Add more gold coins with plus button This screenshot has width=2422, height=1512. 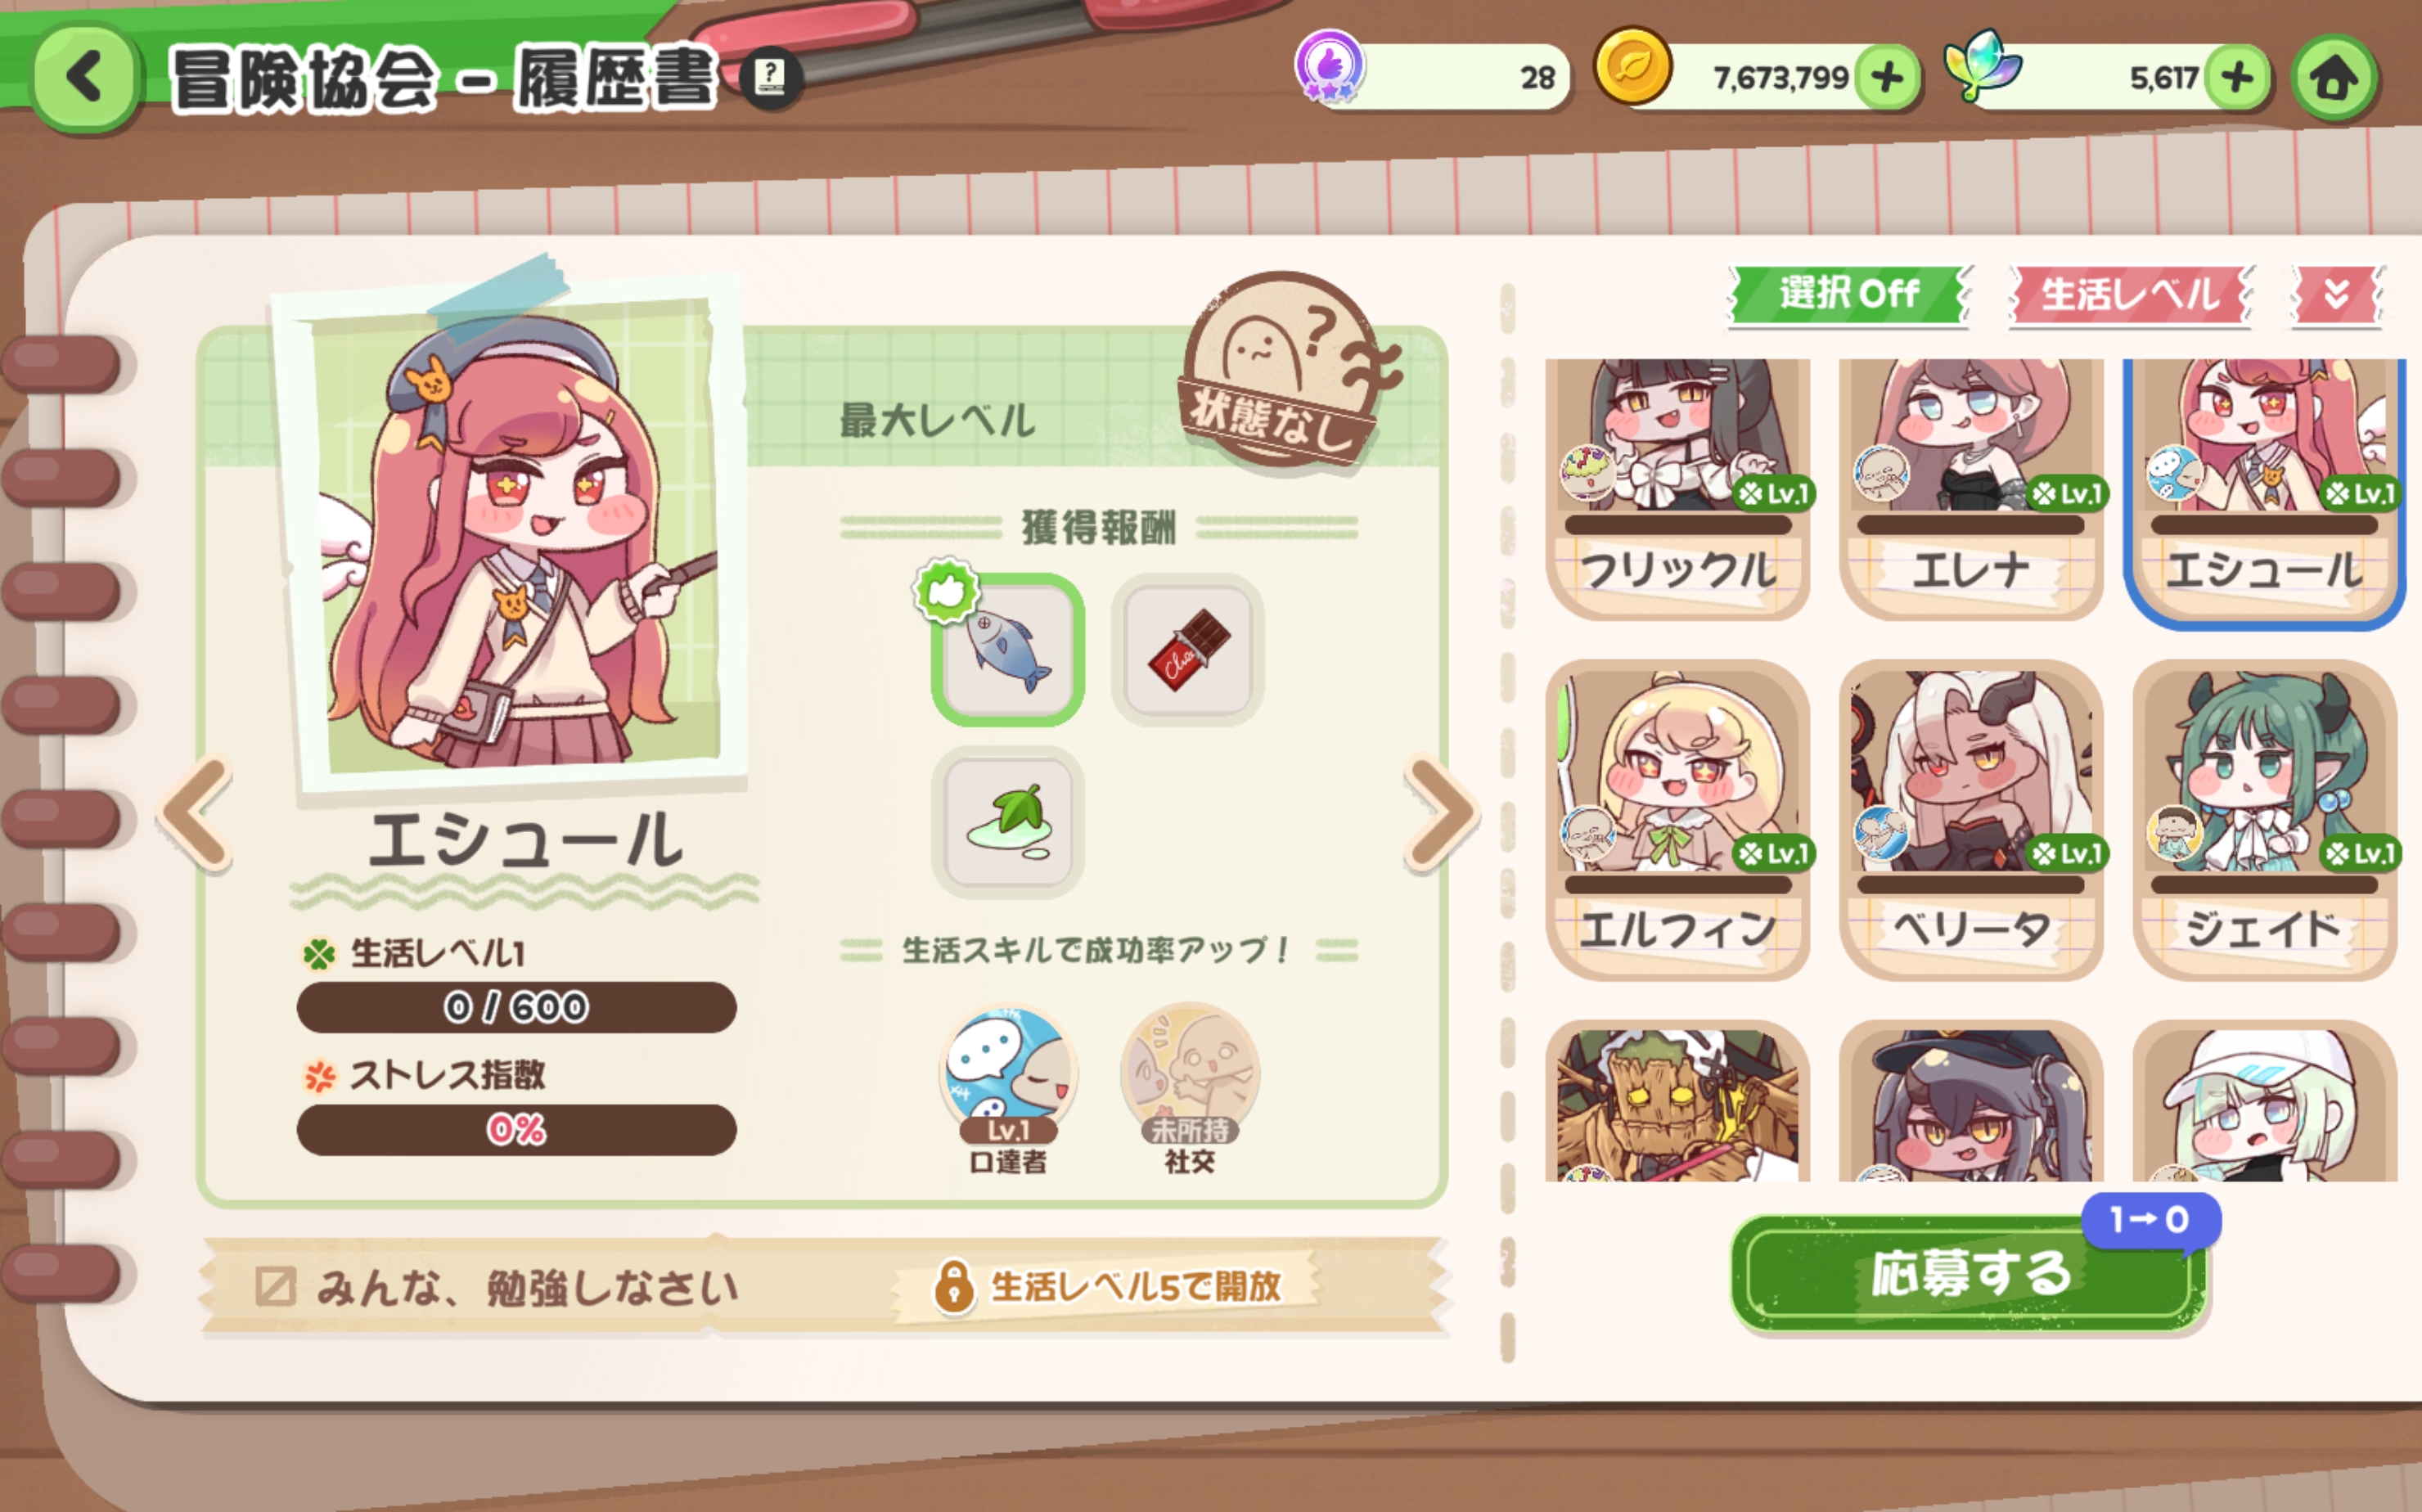point(1887,77)
